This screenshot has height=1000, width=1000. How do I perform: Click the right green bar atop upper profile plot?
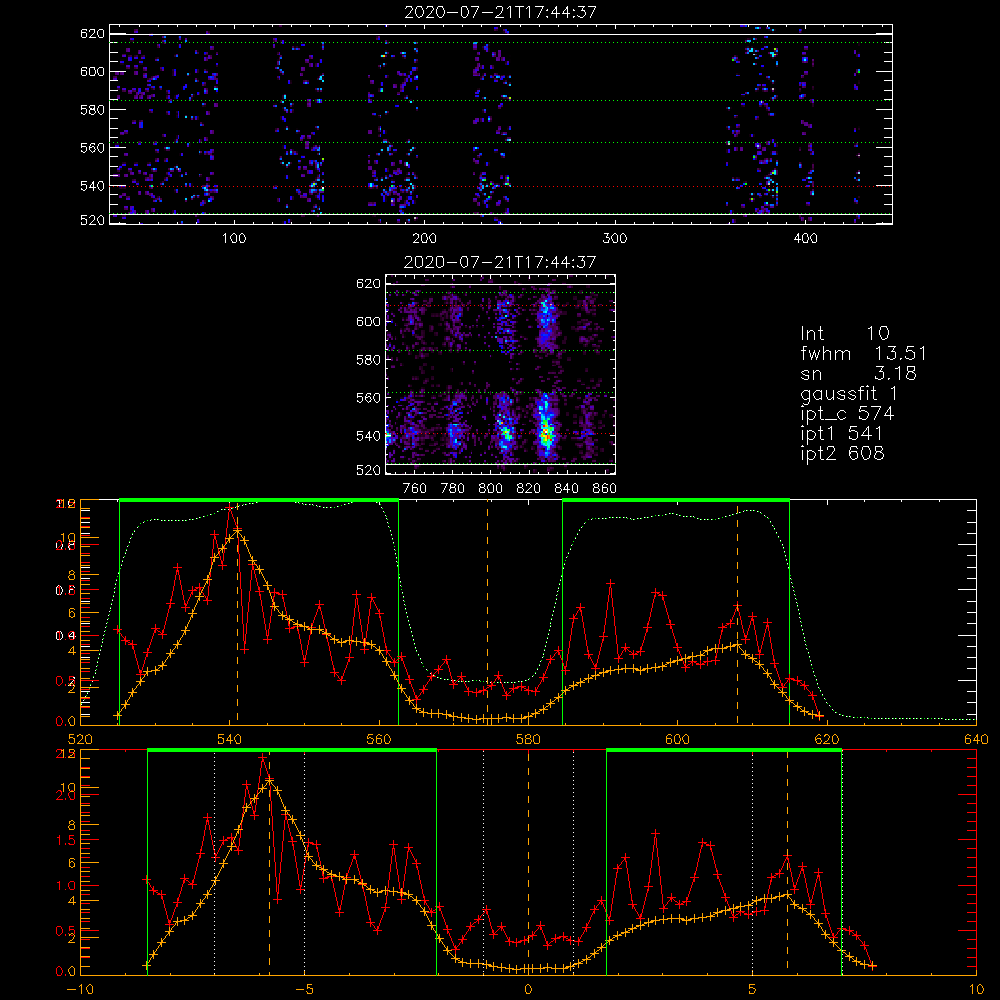point(676,500)
